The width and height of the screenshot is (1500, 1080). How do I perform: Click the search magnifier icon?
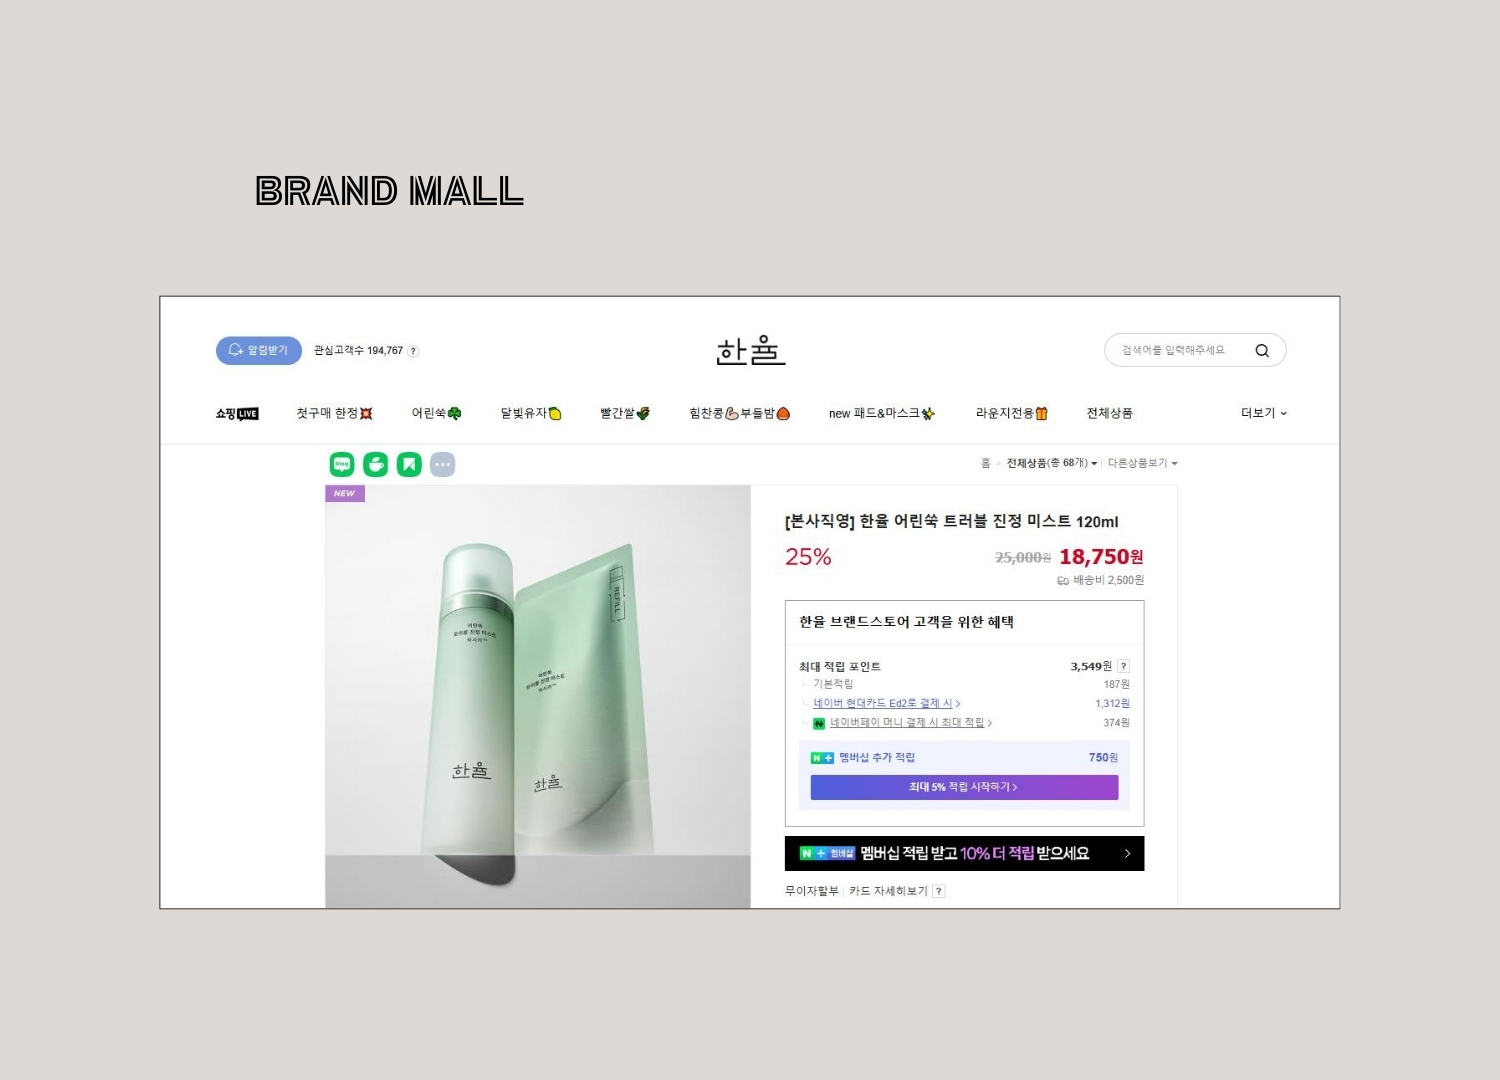[1261, 350]
